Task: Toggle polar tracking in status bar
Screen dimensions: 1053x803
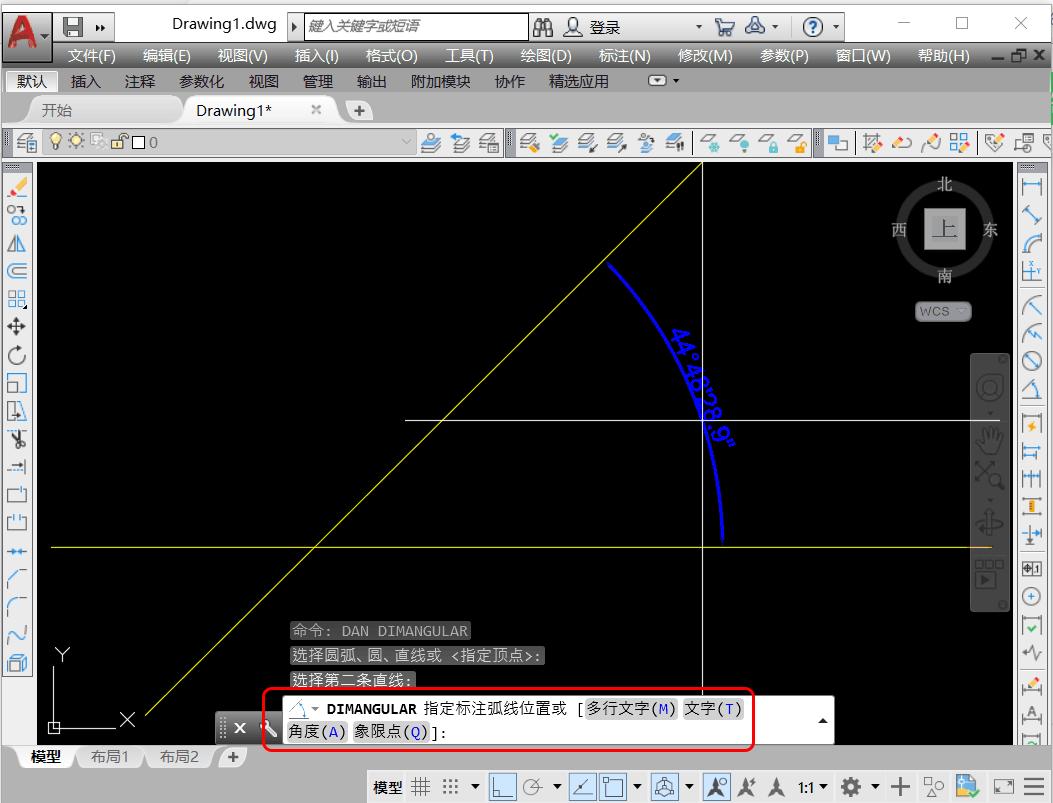Action: pos(533,787)
